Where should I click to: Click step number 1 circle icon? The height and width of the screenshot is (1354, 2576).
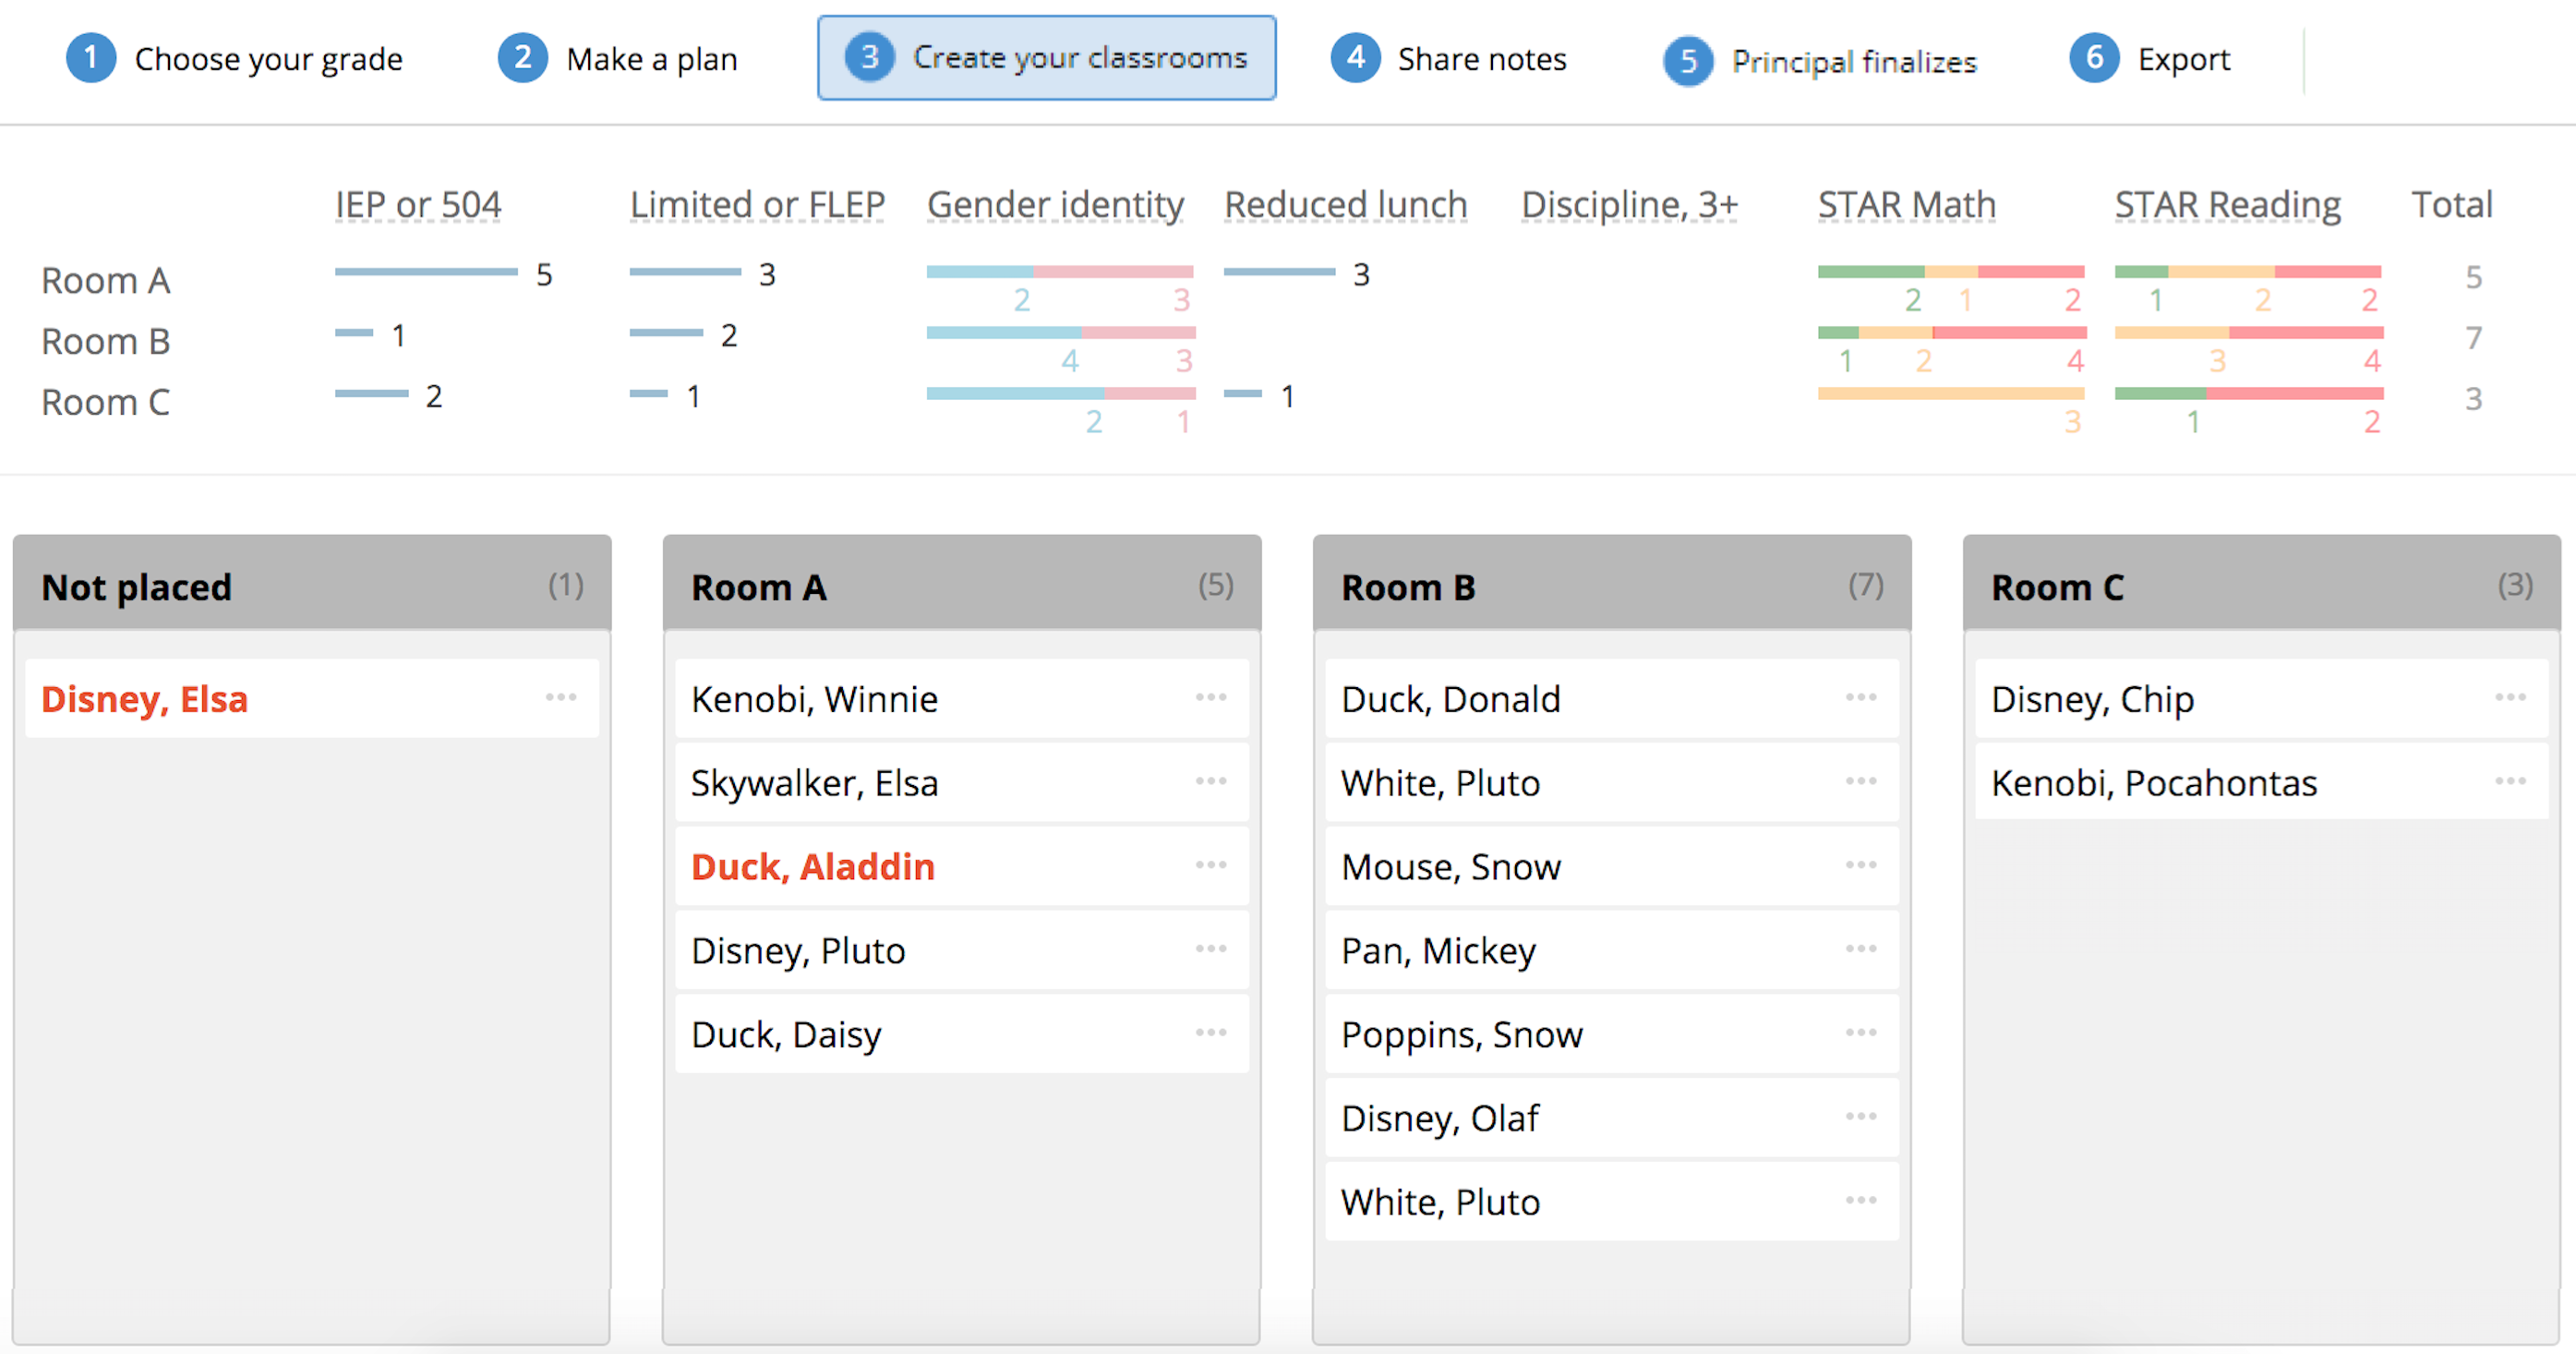[91, 58]
